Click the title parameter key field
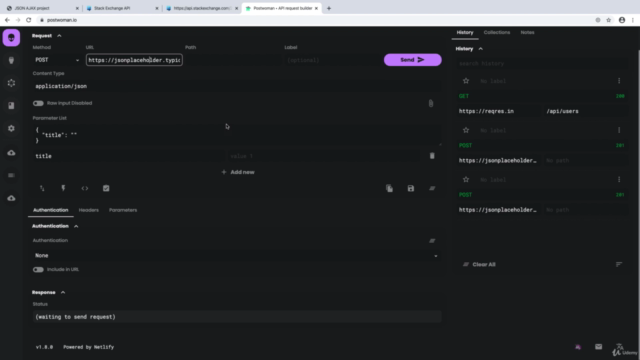640x360 pixels. point(129,156)
